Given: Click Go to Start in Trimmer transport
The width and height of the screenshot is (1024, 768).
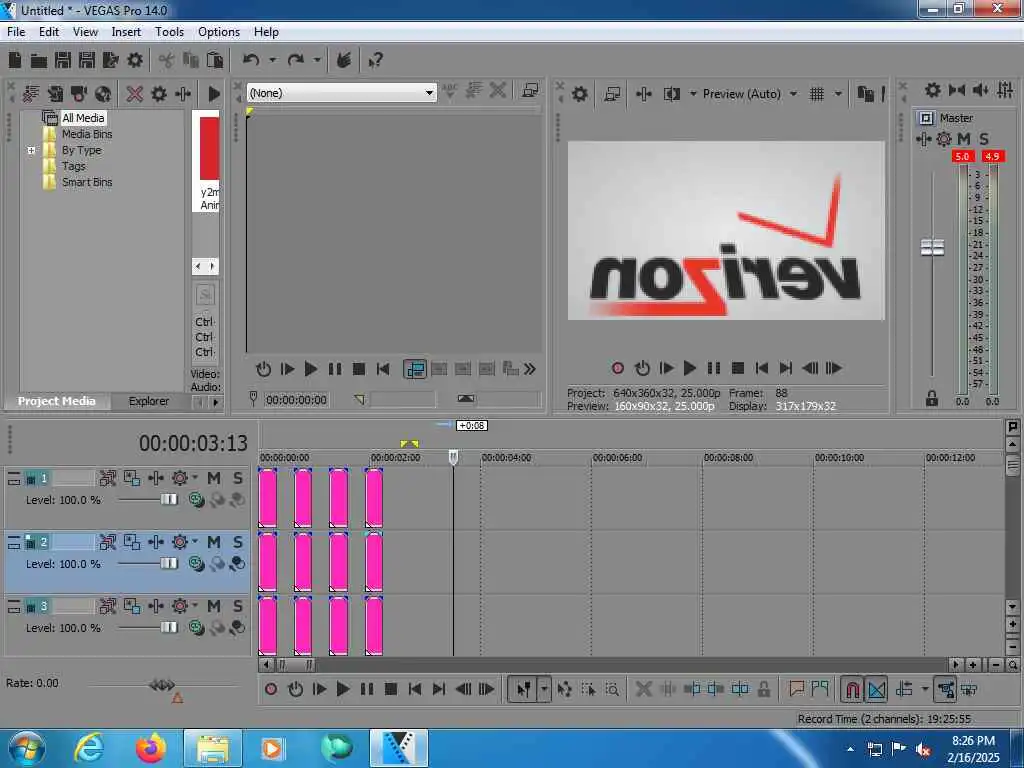Looking at the screenshot, I should pos(383,369).
